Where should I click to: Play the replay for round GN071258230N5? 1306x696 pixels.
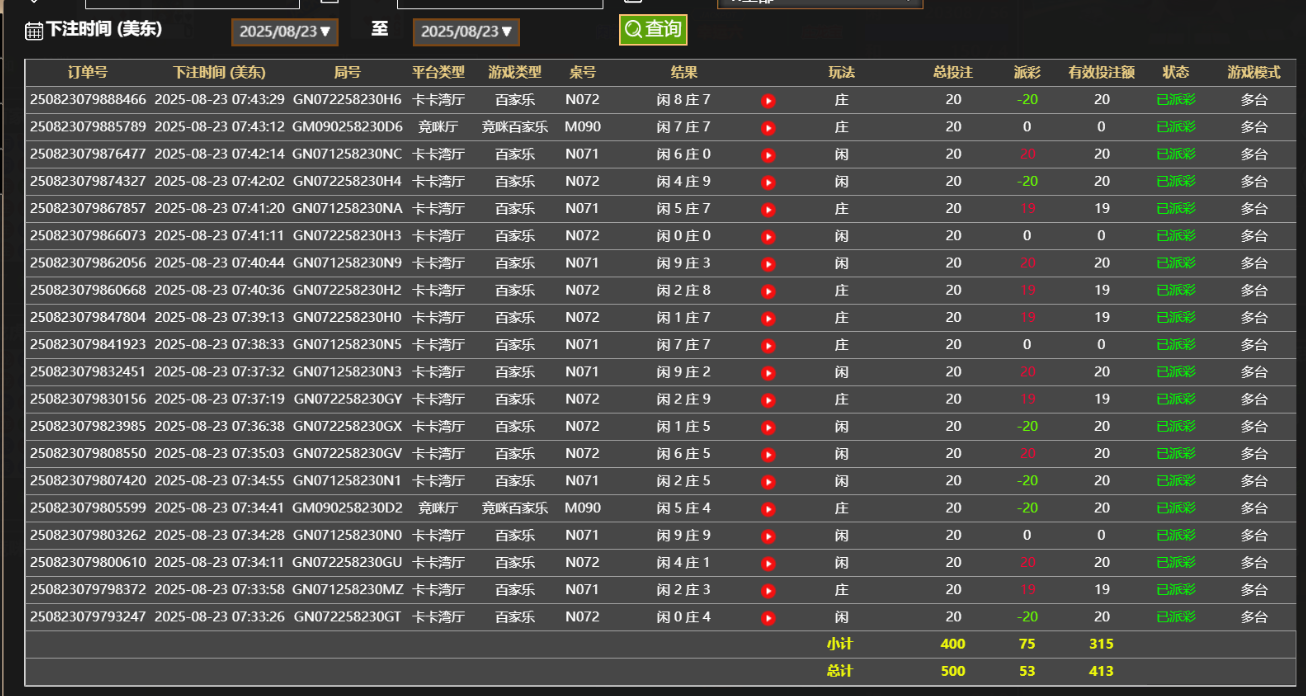[767, 344]
